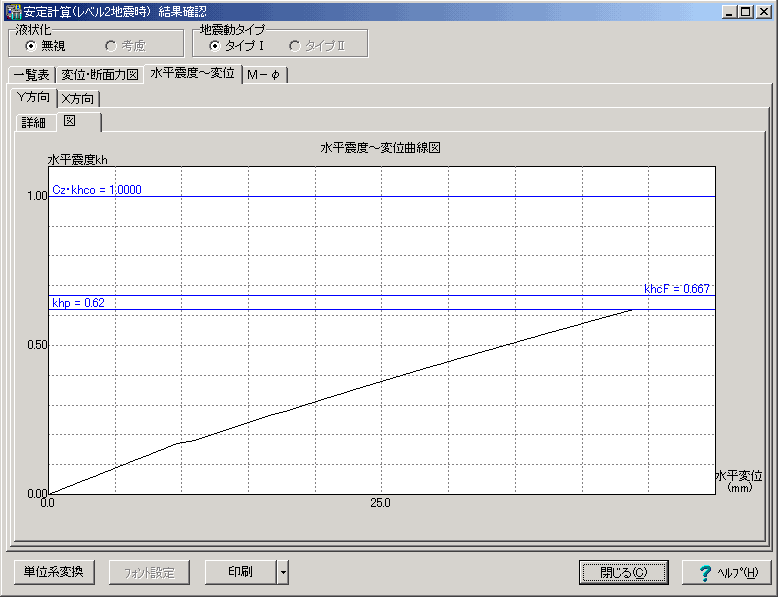778x597 pixels.
Task: Go to the M－φ tab
Action: click(264, 74)
